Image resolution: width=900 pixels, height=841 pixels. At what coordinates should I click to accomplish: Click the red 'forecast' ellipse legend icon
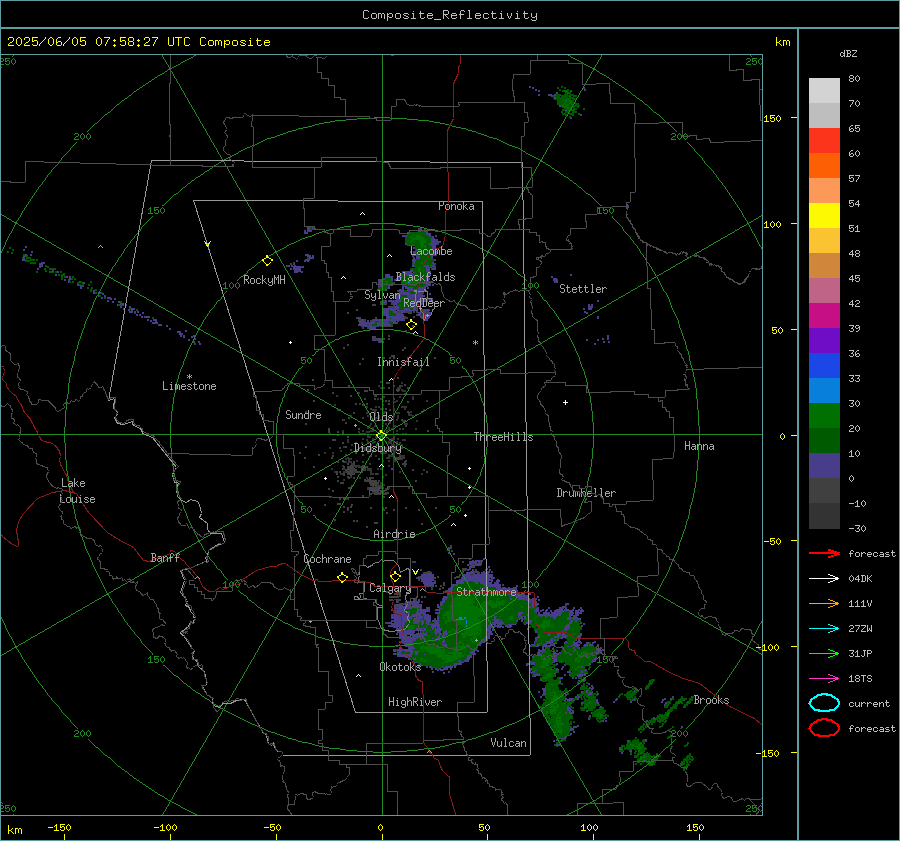tap(824, 728)
